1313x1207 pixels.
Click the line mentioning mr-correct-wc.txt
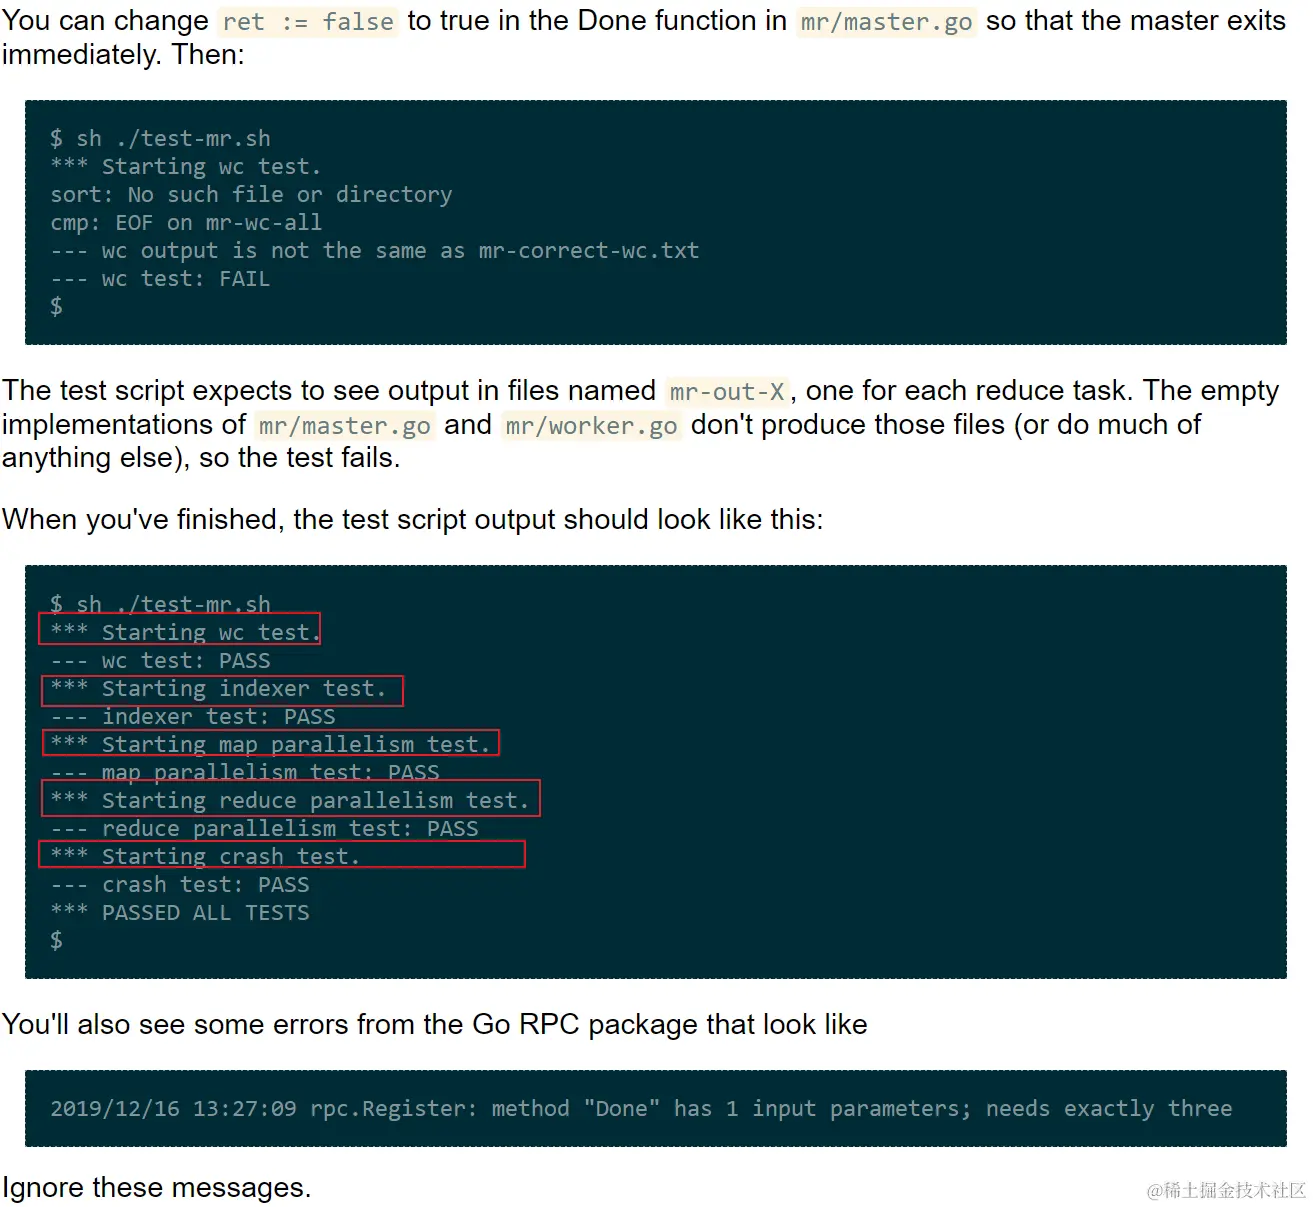(375, 251)
